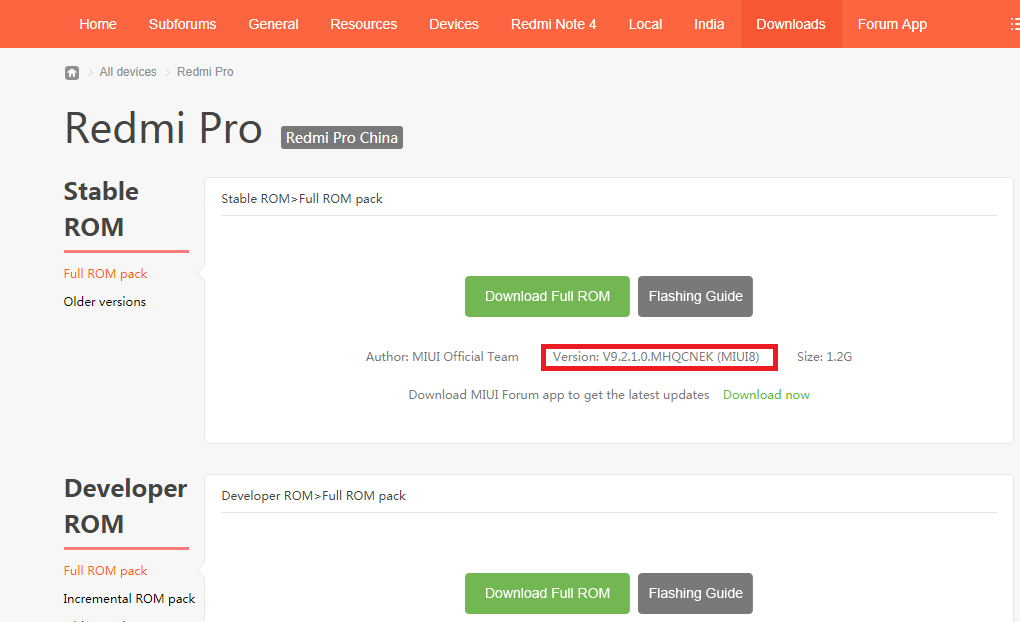Open the Forum App nav item
The height and width of the screenshot is (622, 1020).
(892, 24)
